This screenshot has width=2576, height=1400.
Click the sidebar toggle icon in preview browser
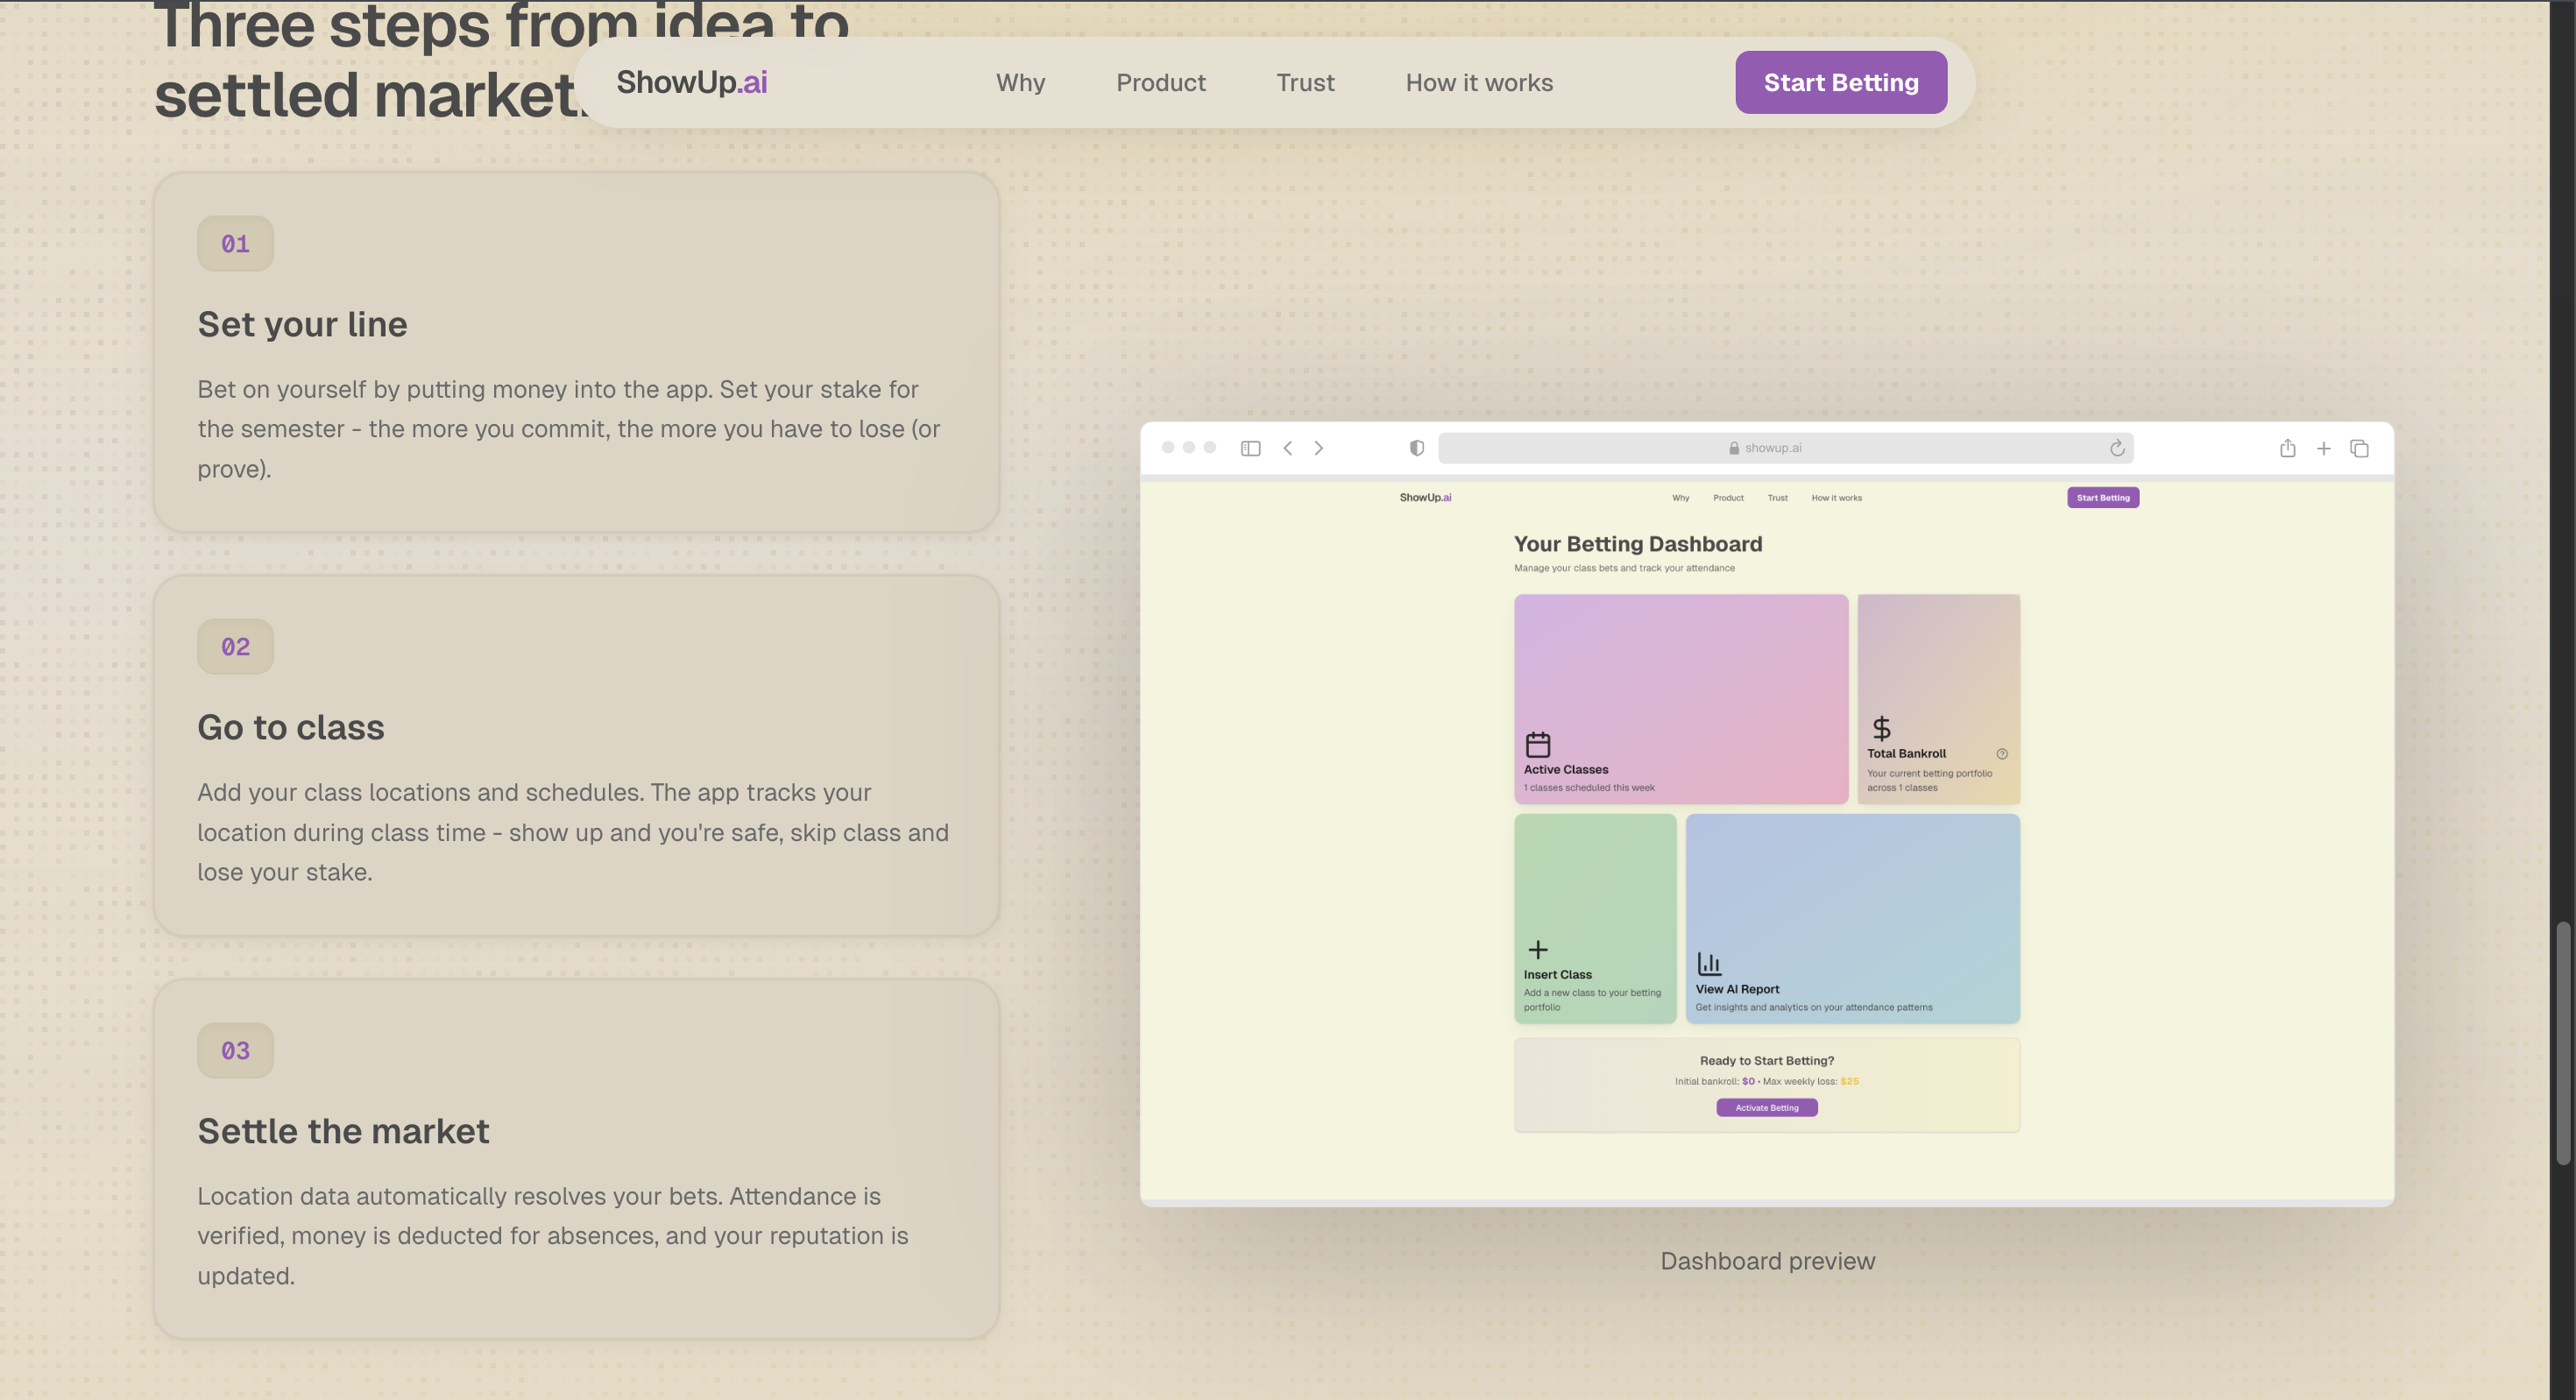click(1250, 448)
